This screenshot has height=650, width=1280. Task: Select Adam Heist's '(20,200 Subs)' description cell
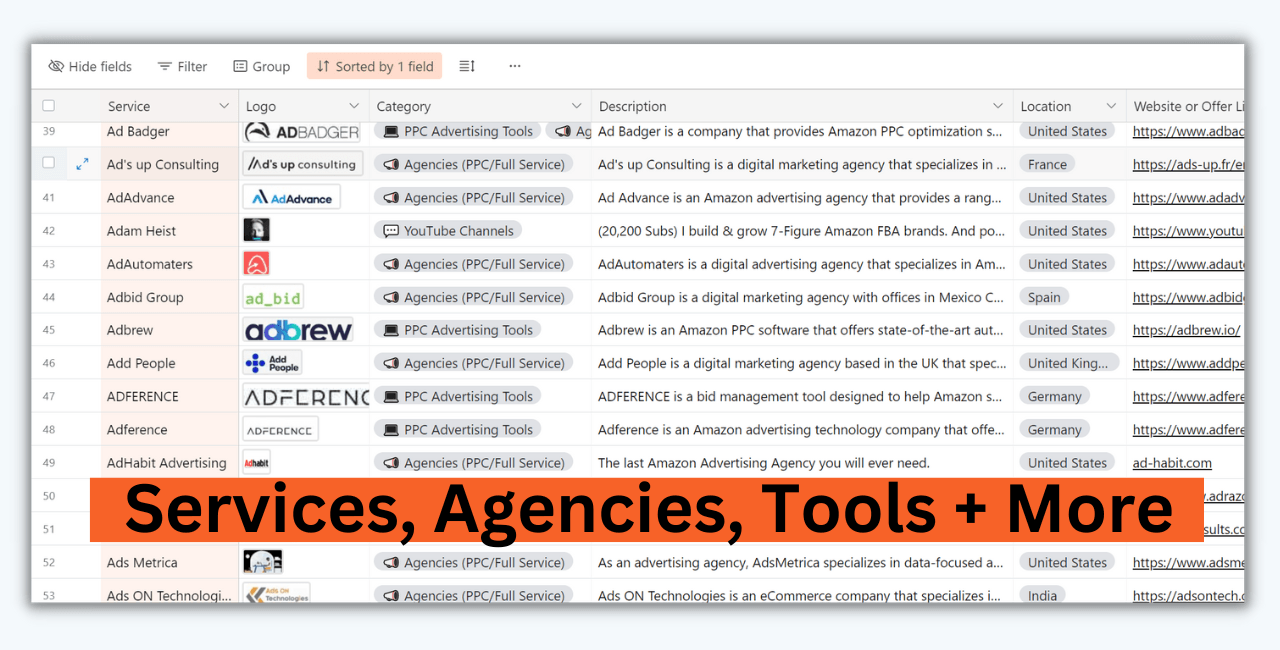(801, 231)
